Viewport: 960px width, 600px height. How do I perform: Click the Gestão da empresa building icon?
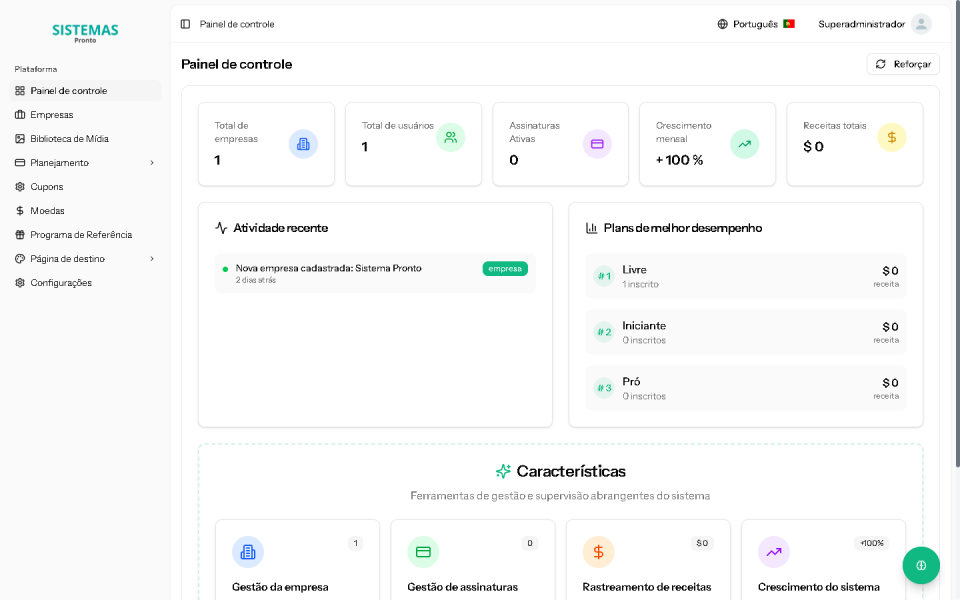[248, 552]
